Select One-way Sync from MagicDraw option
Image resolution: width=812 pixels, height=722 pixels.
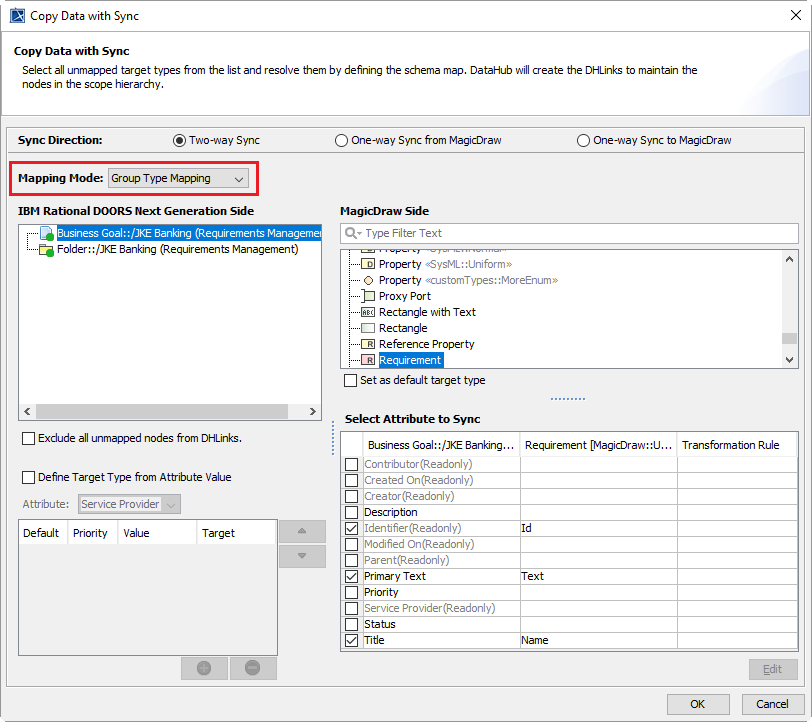coord(342,141)
